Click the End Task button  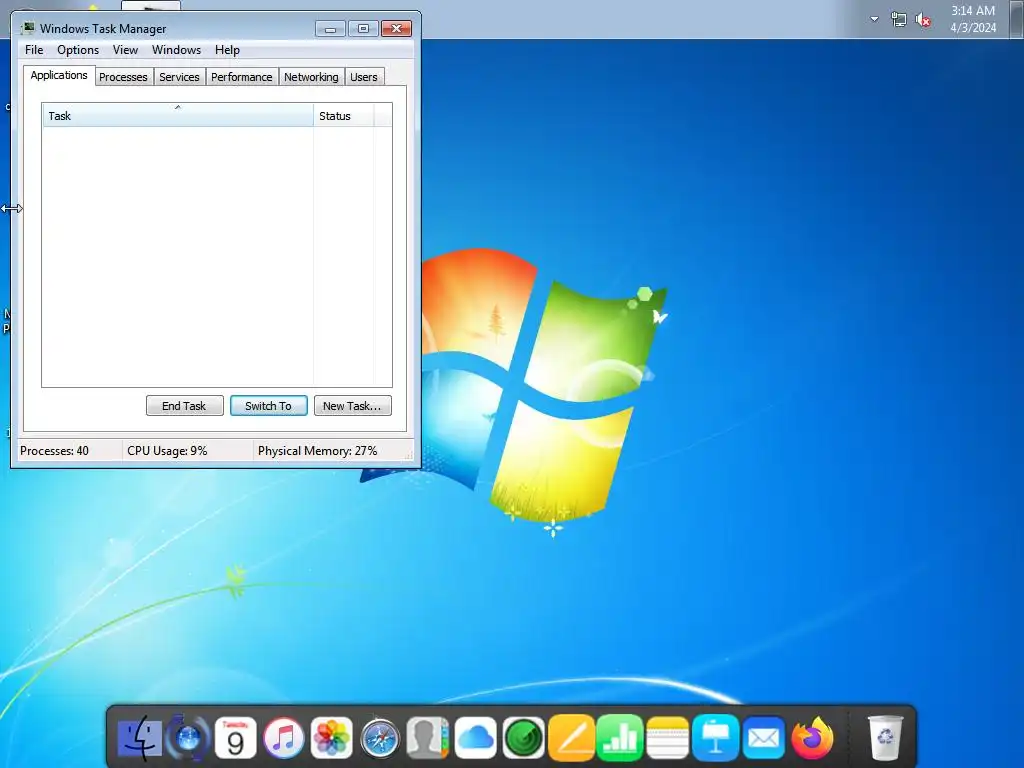coord(184,406)
